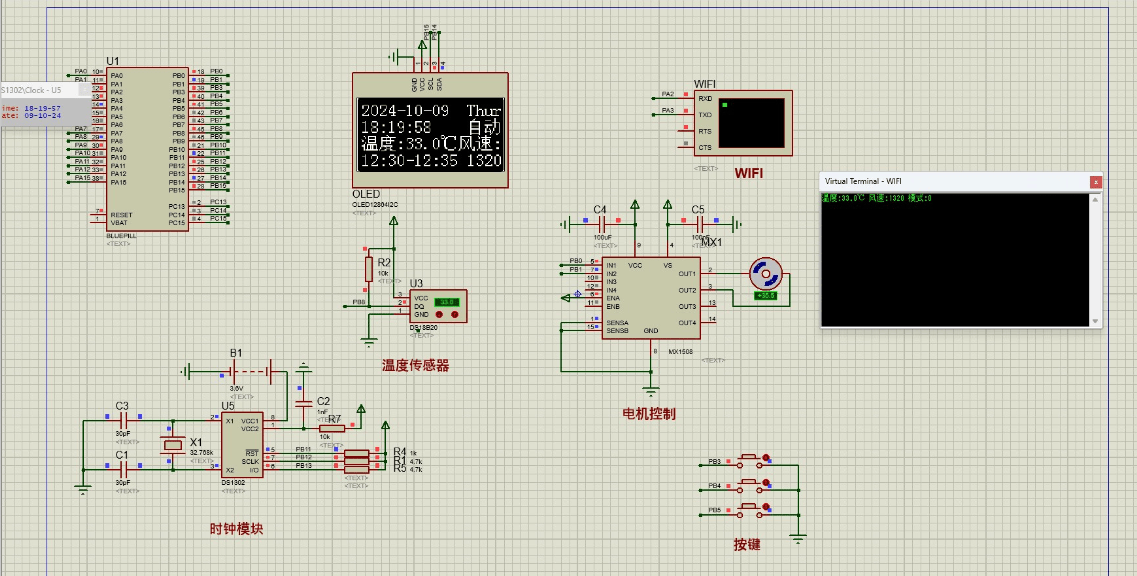The image size is (1137, 576).
Task: Click the OLED display screen
Action: [430, 135]
